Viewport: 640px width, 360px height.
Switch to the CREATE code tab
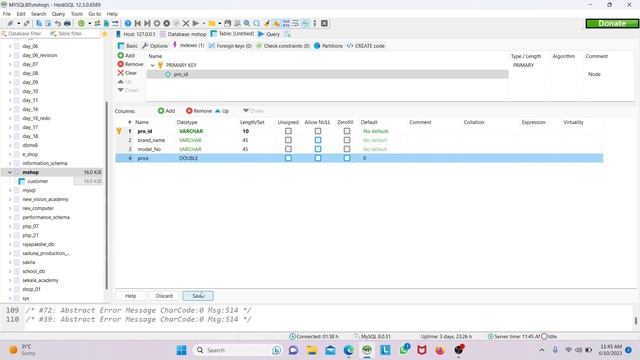click(x=366, y=46)
